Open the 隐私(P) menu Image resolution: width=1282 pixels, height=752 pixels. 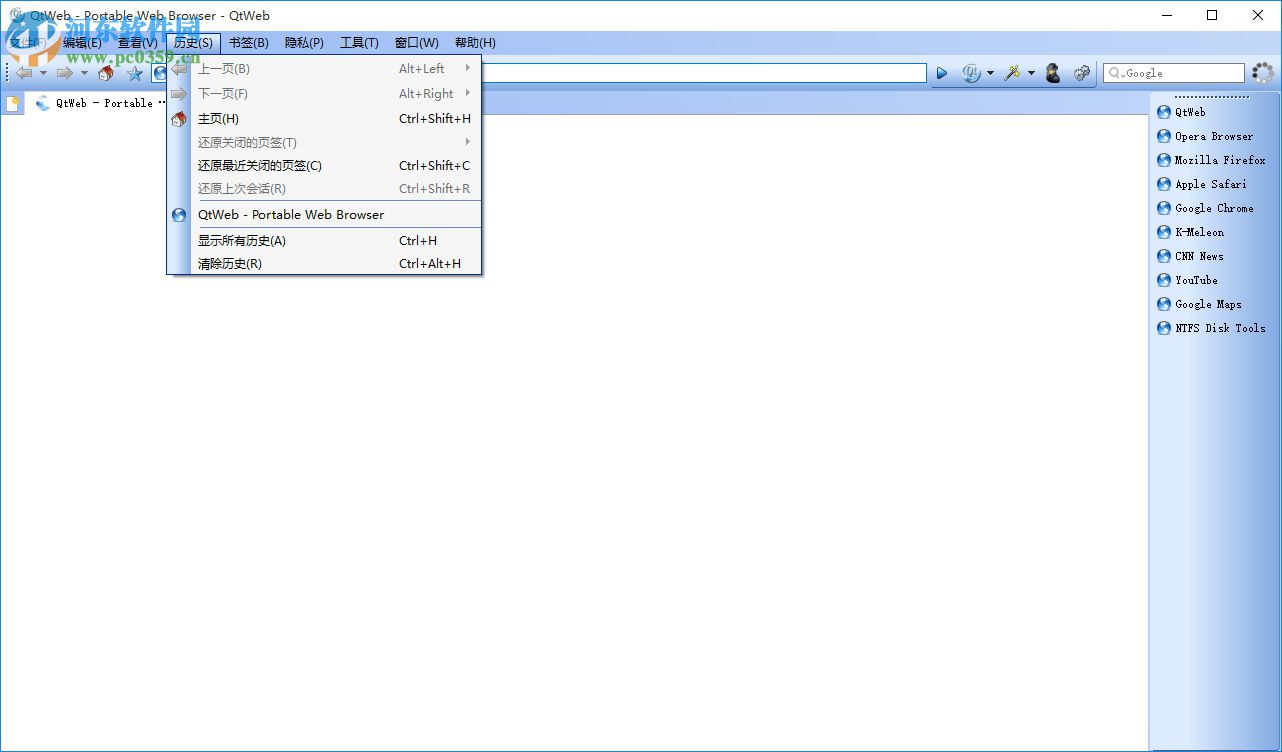pos(304,43)
